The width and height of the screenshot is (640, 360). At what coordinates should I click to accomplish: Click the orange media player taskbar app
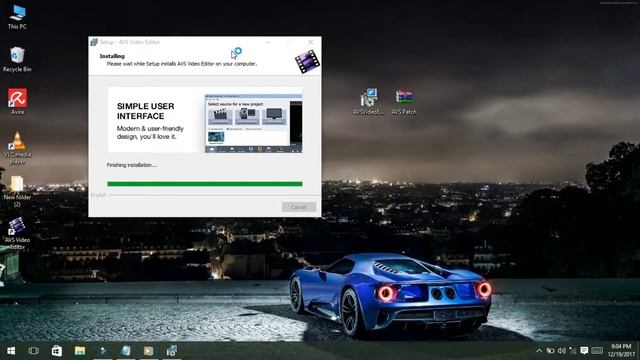(148, 351)
